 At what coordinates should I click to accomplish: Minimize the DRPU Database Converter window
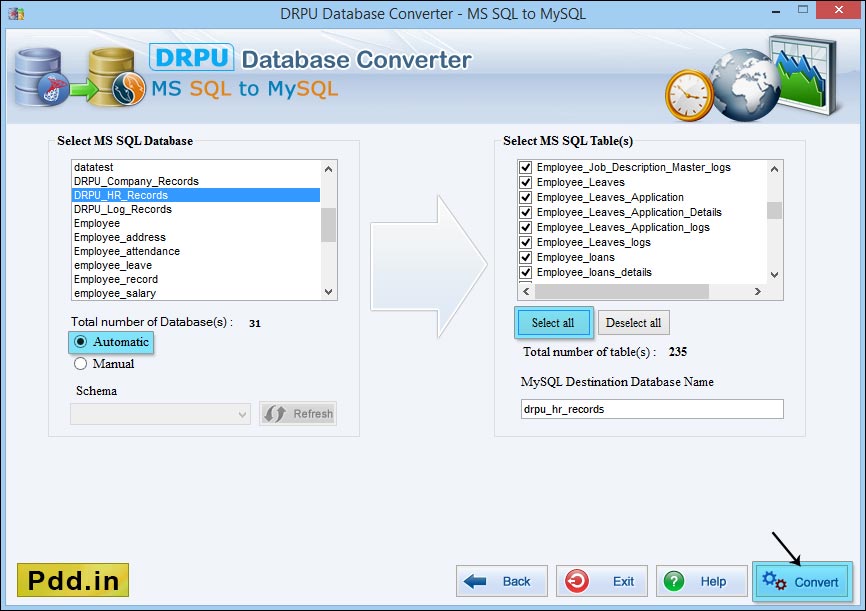pos(776,11)
